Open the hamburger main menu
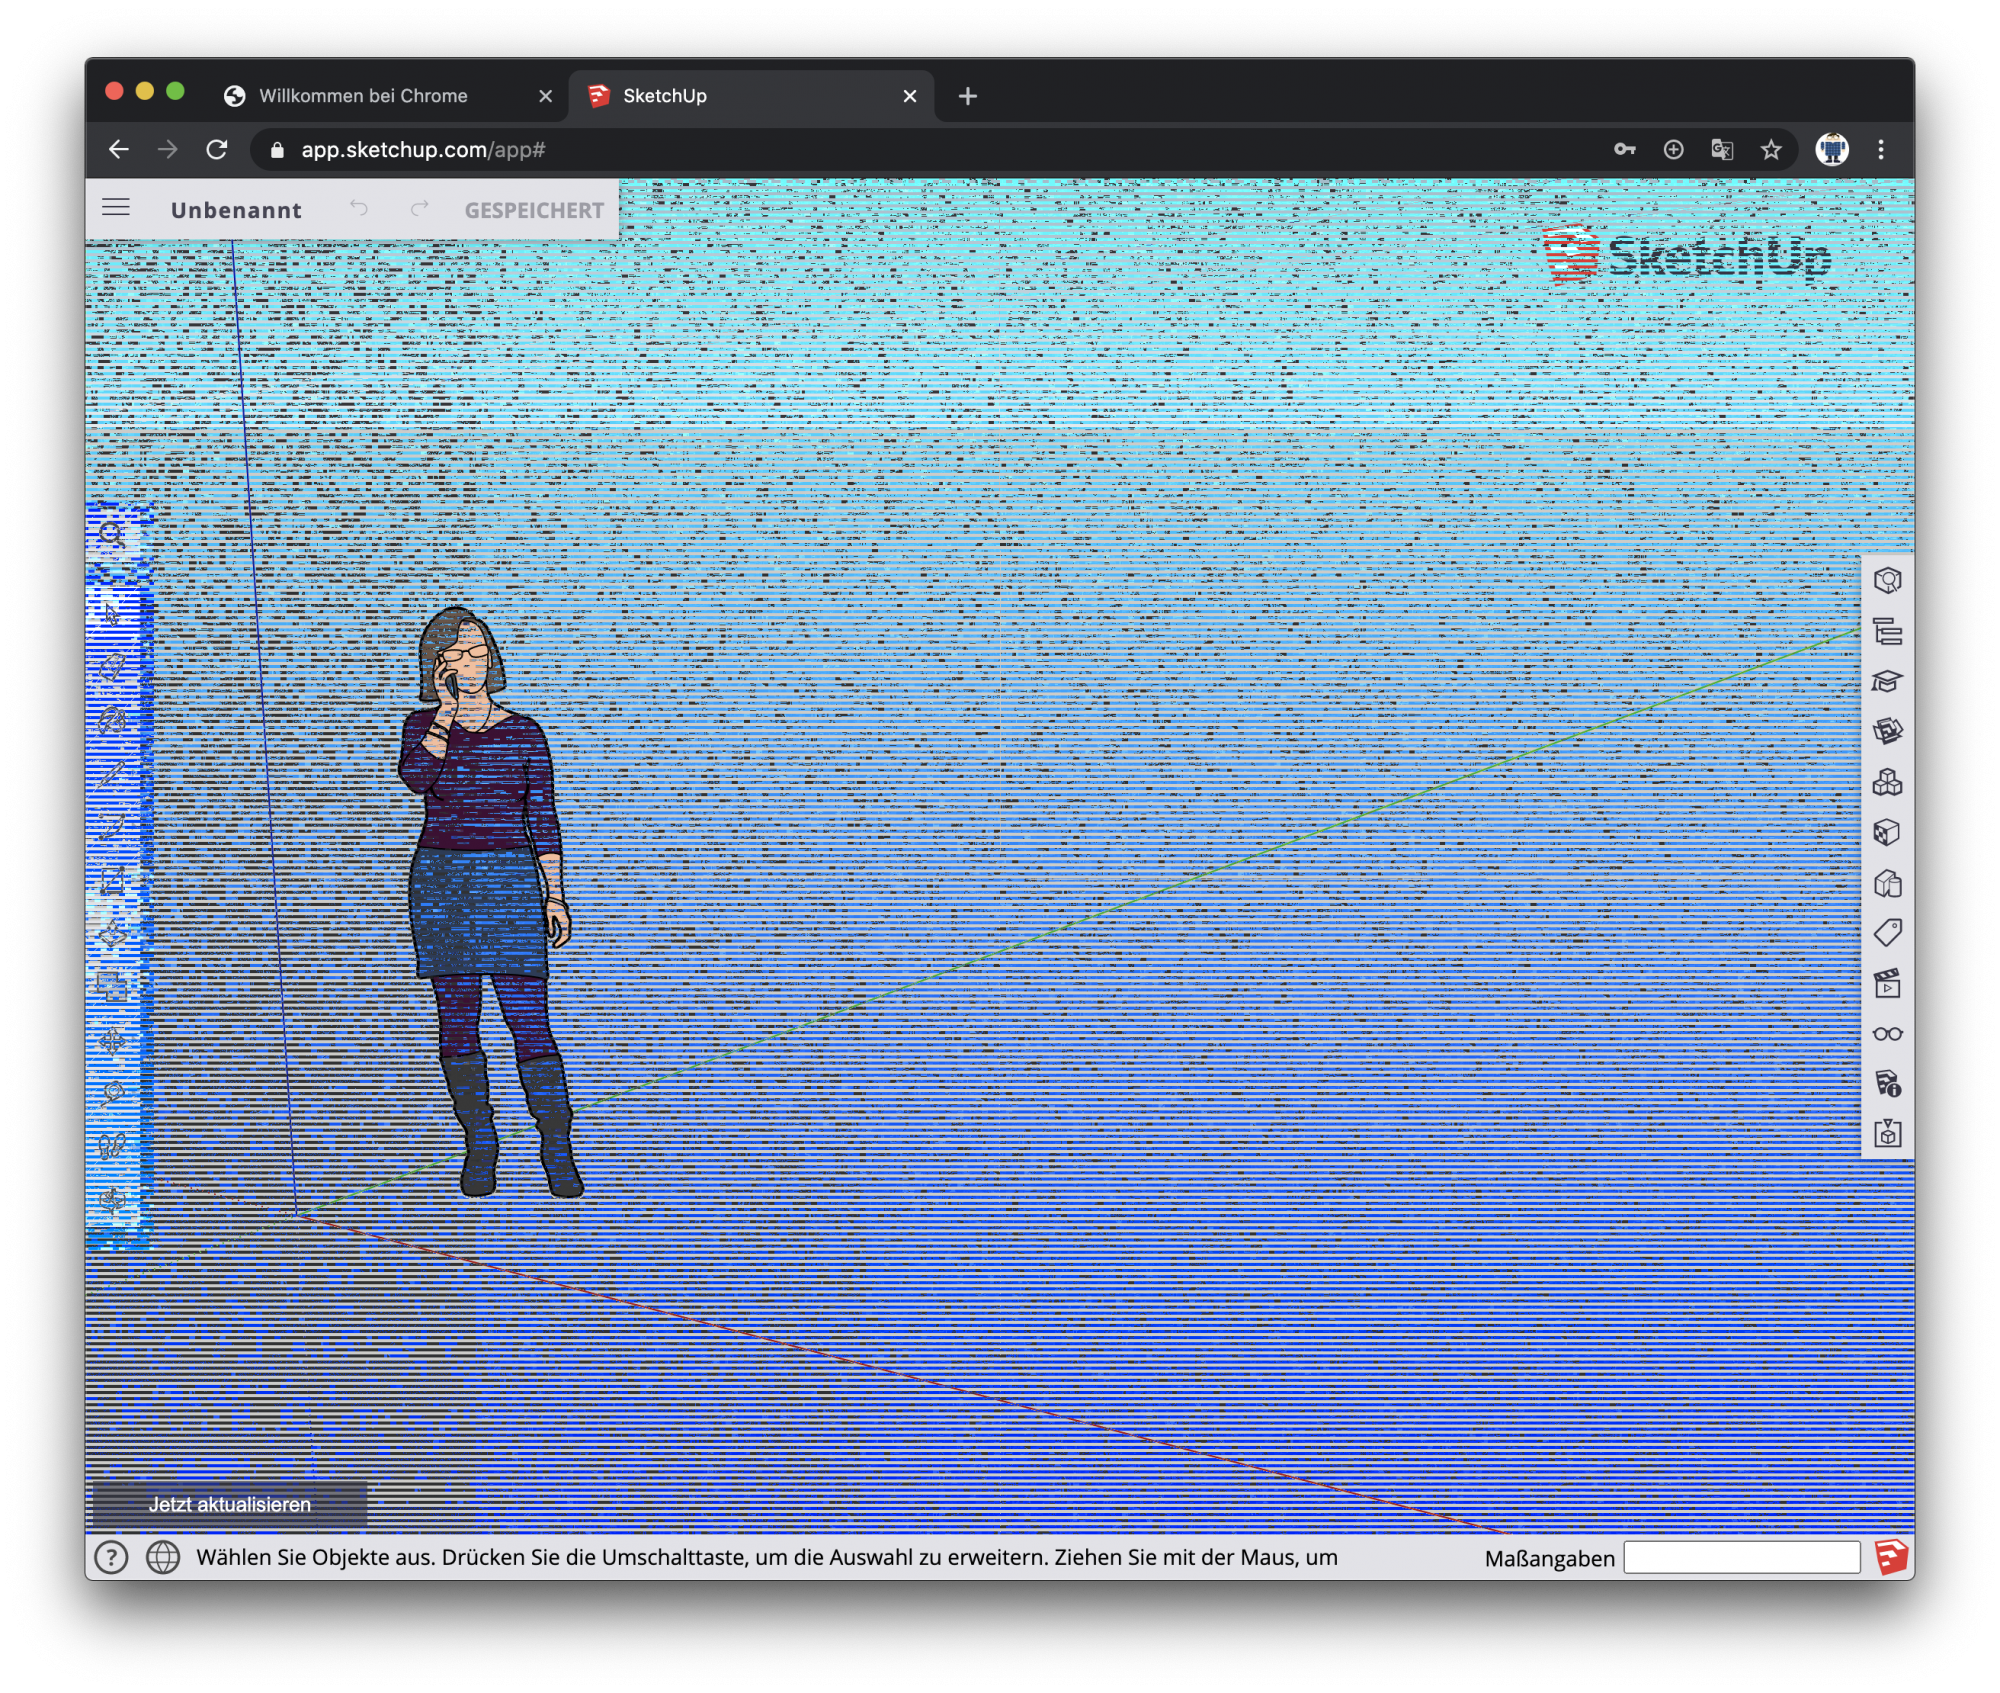The image size is (2000, 1693). [x=116, y=208]
